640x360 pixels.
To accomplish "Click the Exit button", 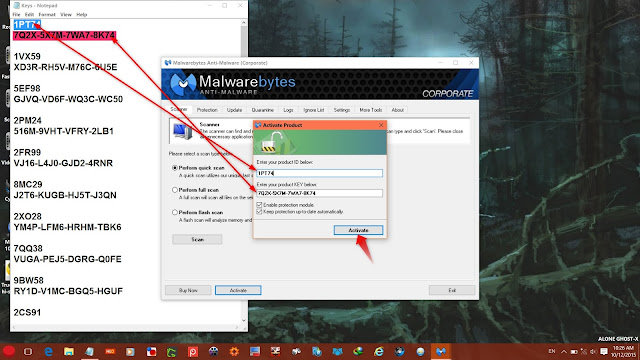I will click(x=452, y=290).
